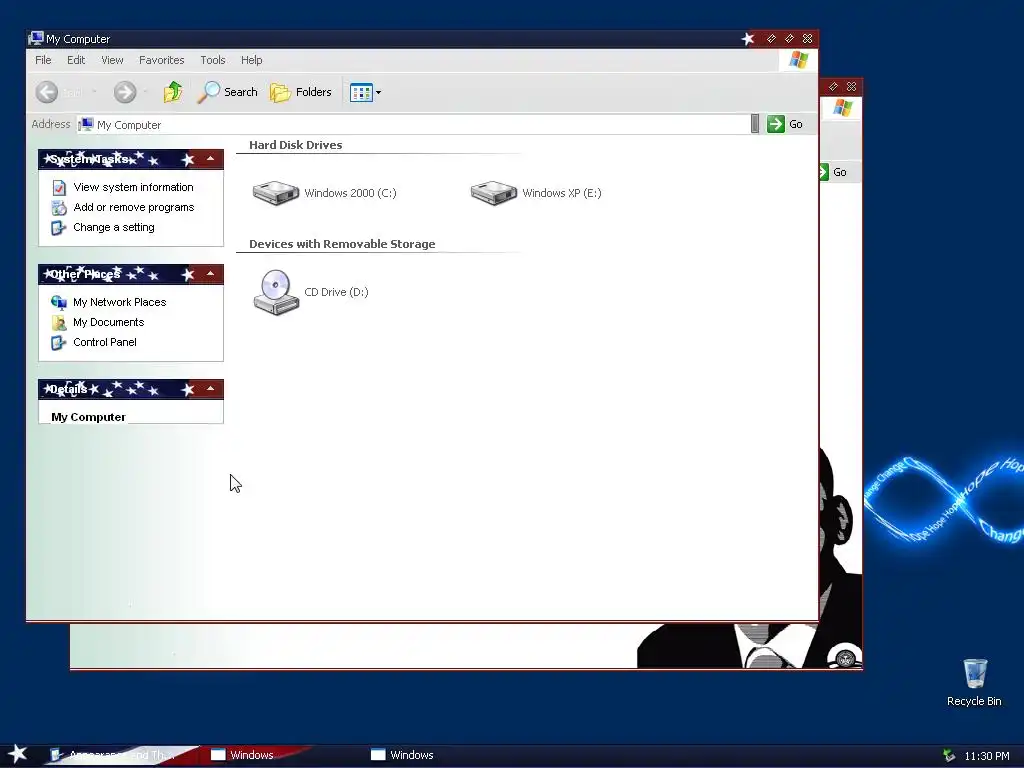Go up one folder level
Screen dimensions: 1024x768
[173, 92]
